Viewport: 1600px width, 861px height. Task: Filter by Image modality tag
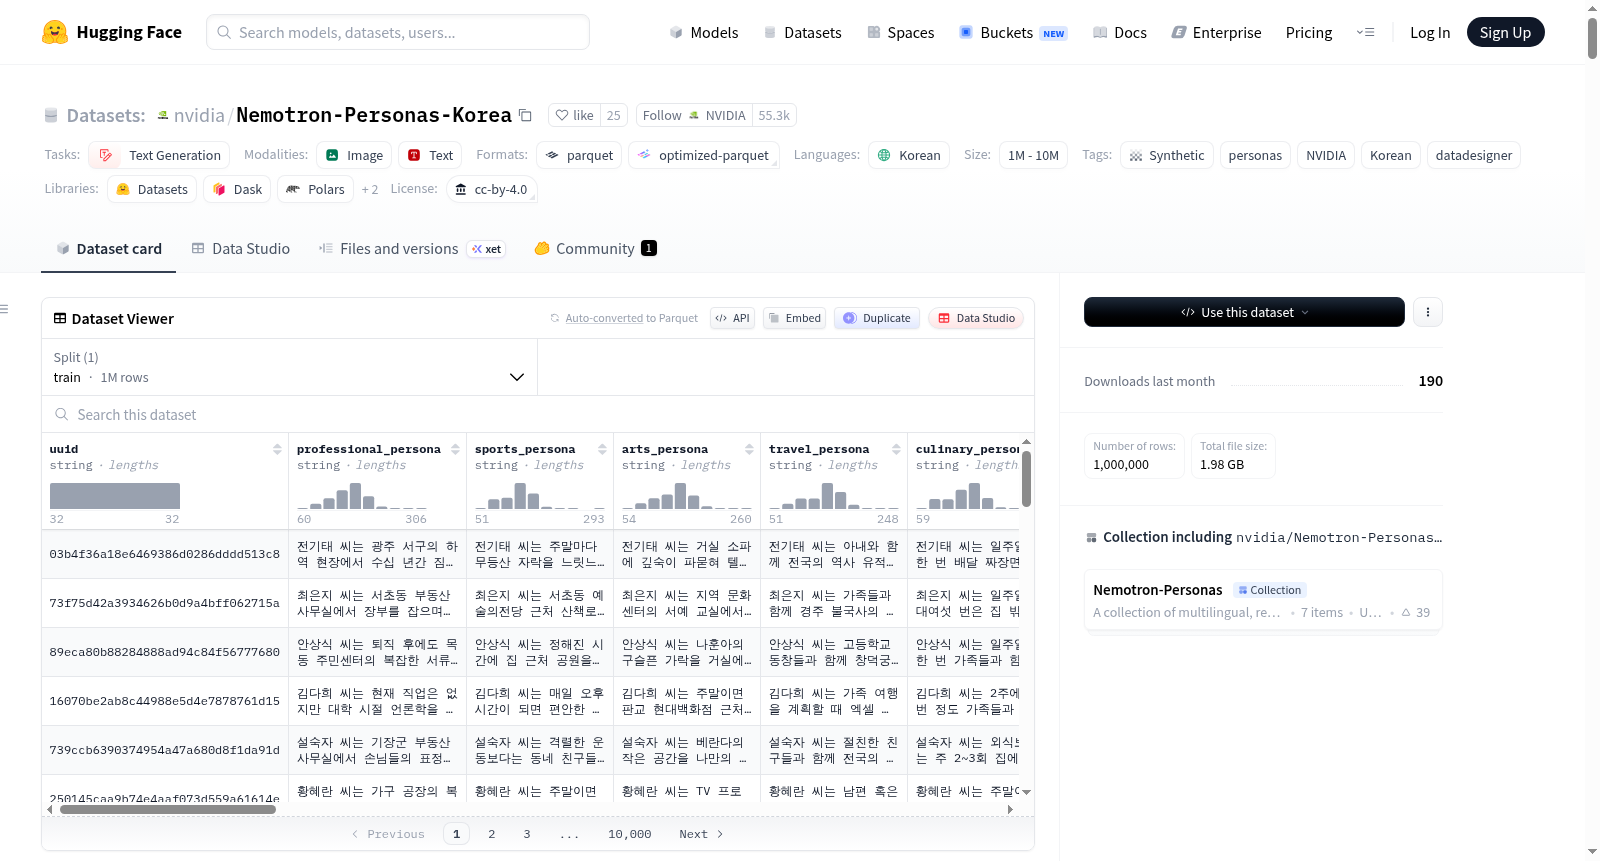coord(355,155)
